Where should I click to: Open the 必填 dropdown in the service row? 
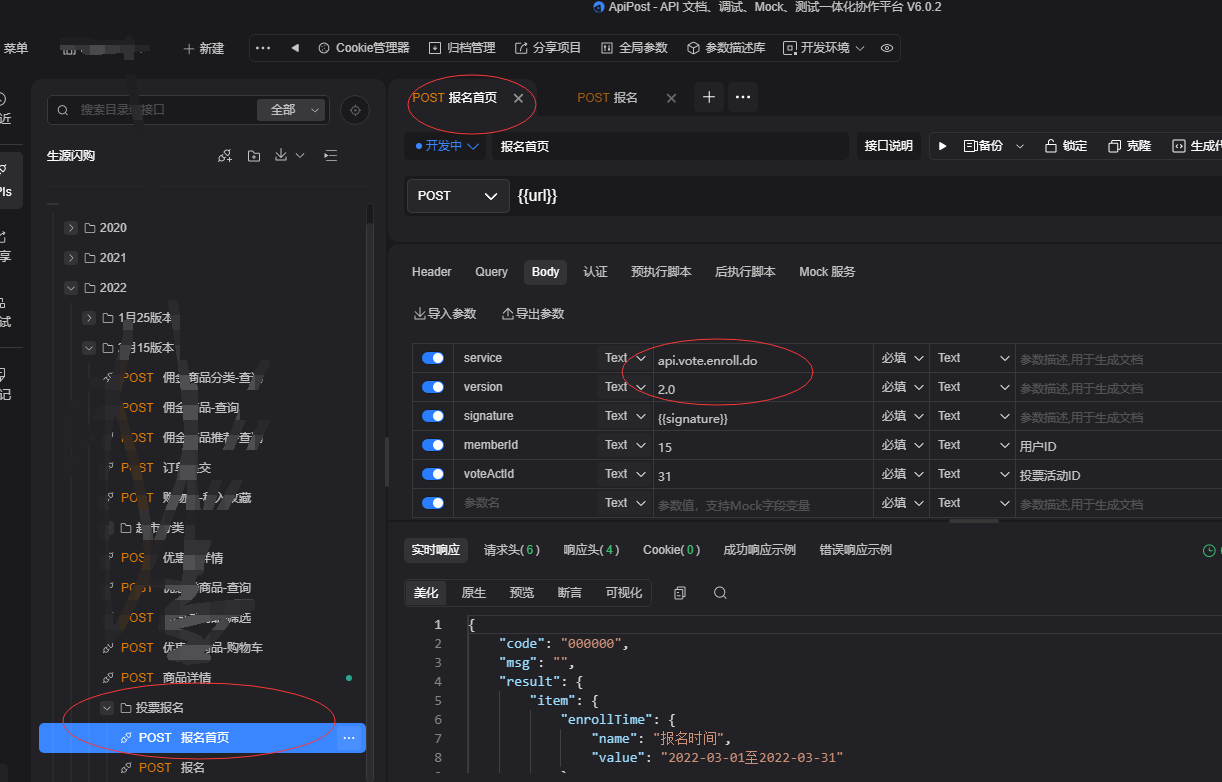[901, 358]
